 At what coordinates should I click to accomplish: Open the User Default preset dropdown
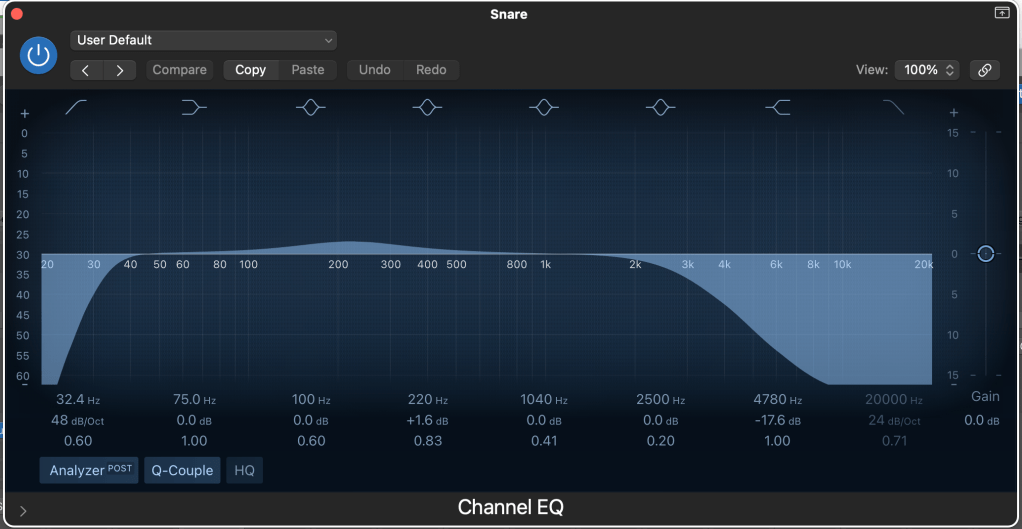pos(203,40)
